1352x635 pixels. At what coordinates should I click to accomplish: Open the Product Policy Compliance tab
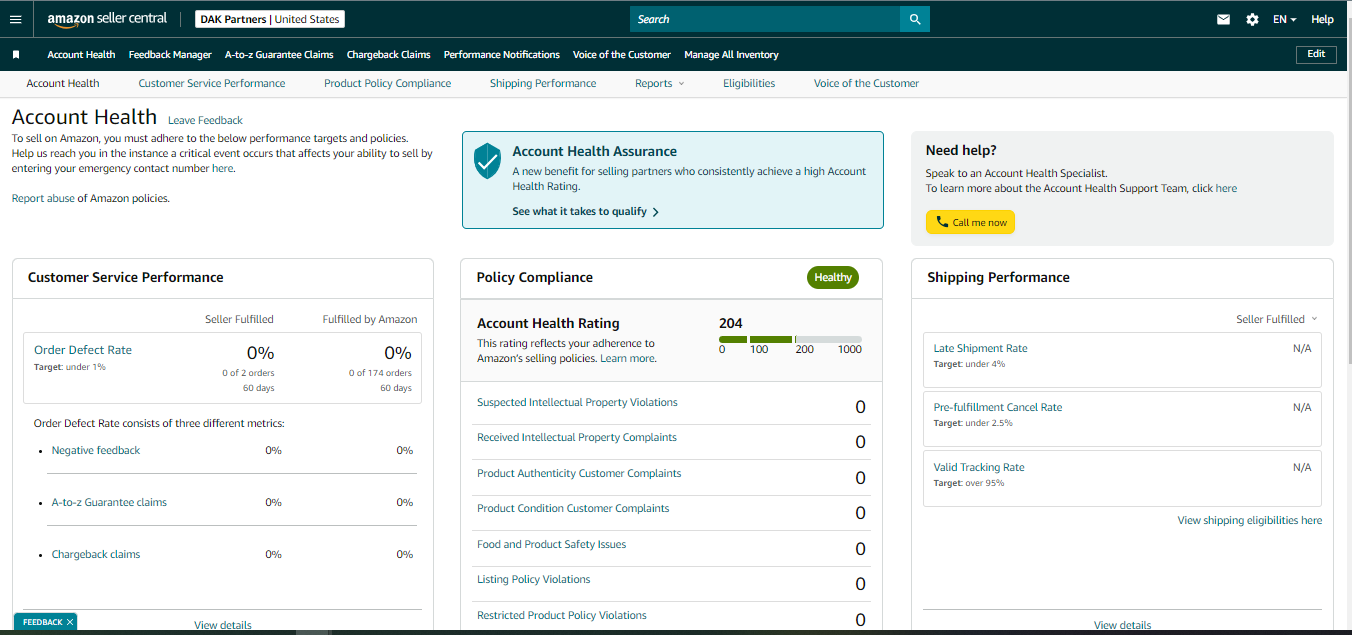pos(387,84)
